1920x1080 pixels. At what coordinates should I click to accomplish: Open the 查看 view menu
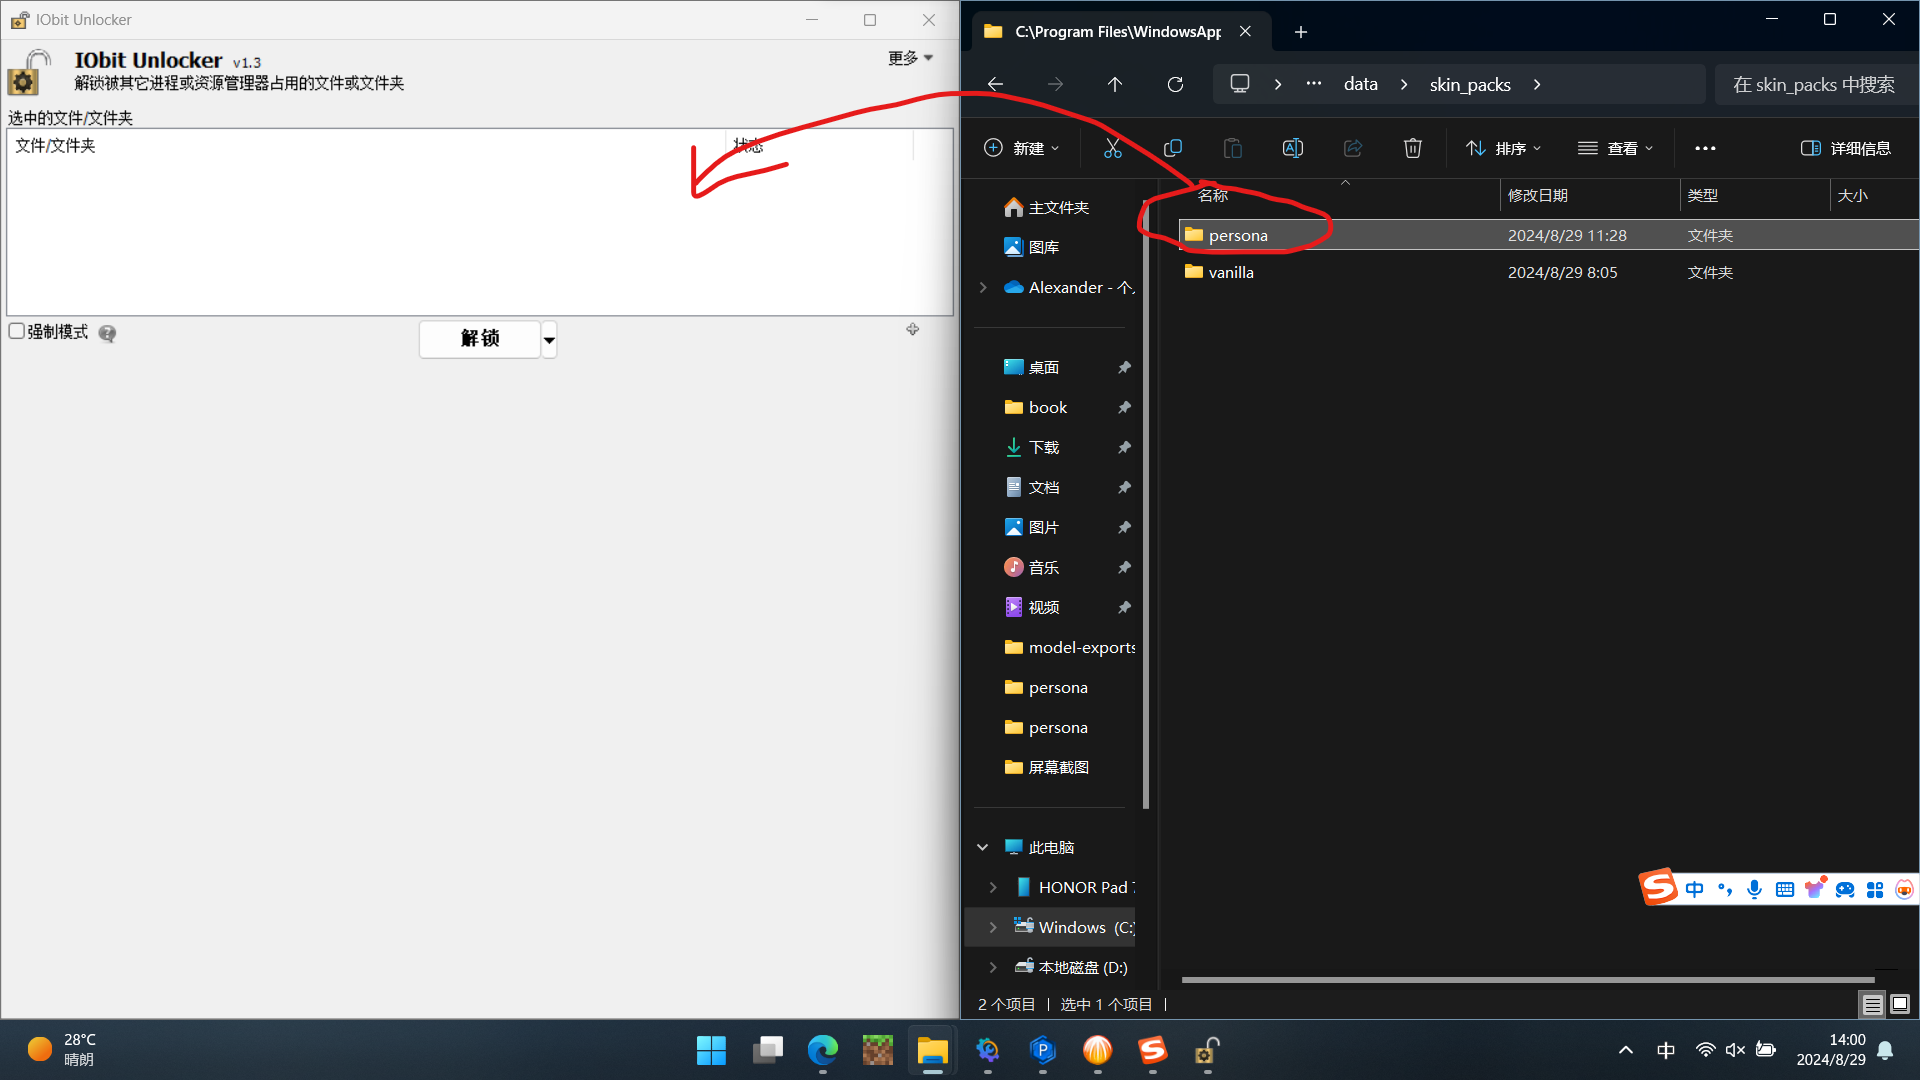pyautogui.click(x=1615, y=148)
